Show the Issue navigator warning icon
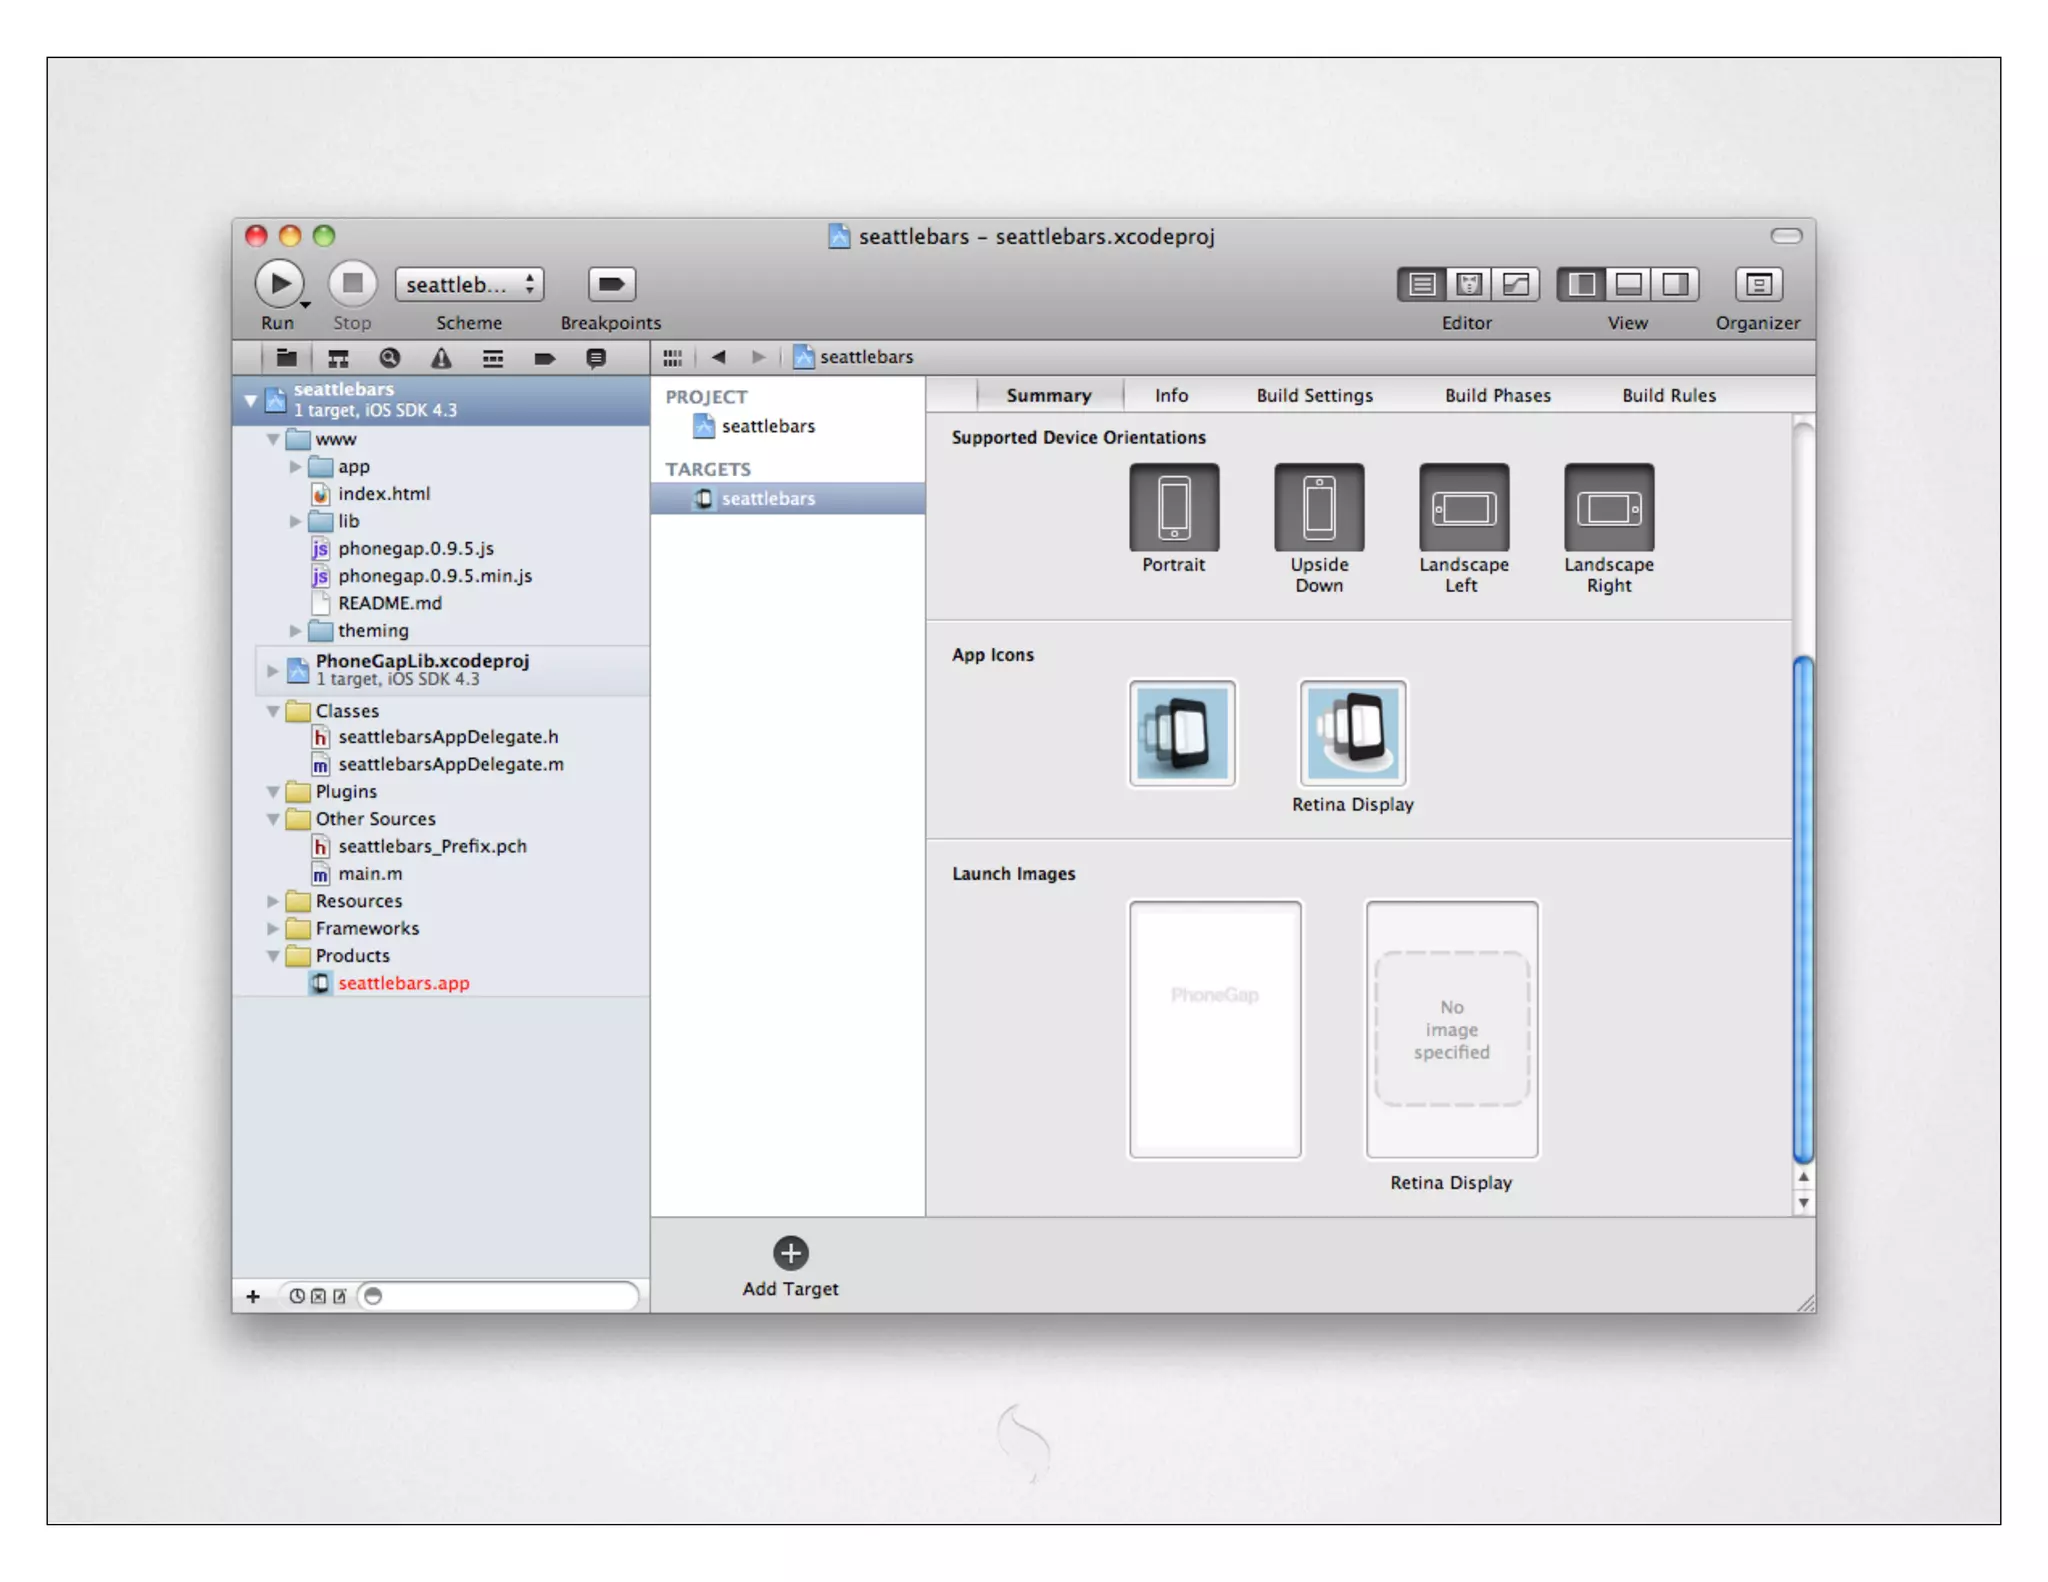Viewport: 2048px width, 1582px height. (441, 358)
